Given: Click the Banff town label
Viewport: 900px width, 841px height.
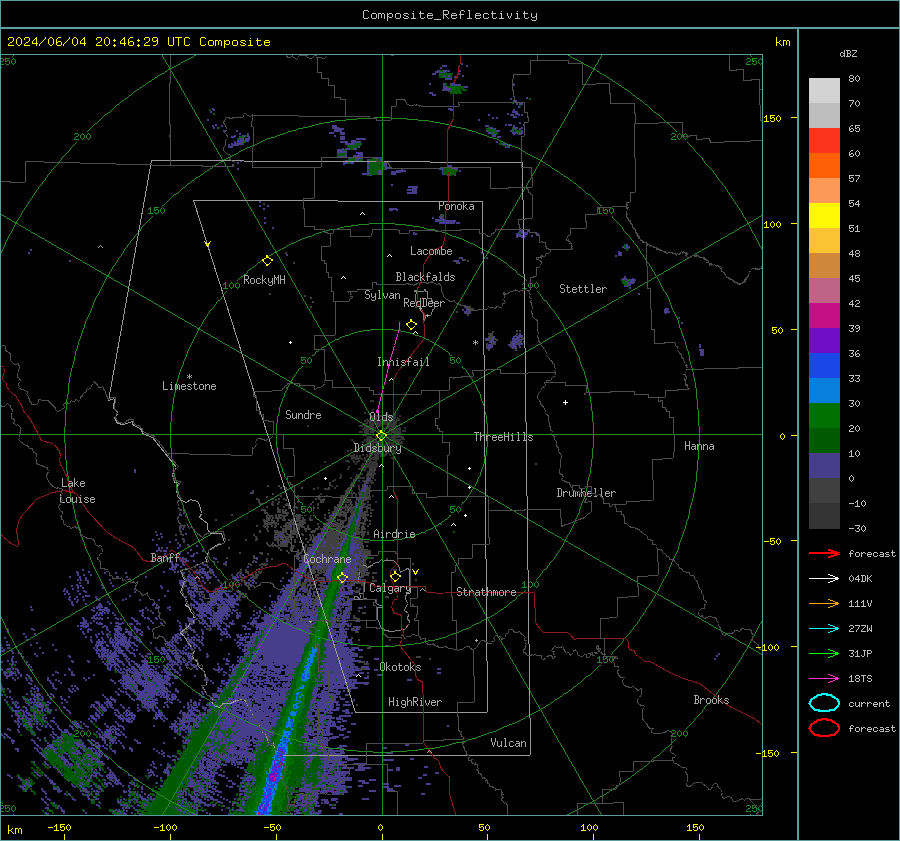Looking at the screenshot, I should click(165, 558).
